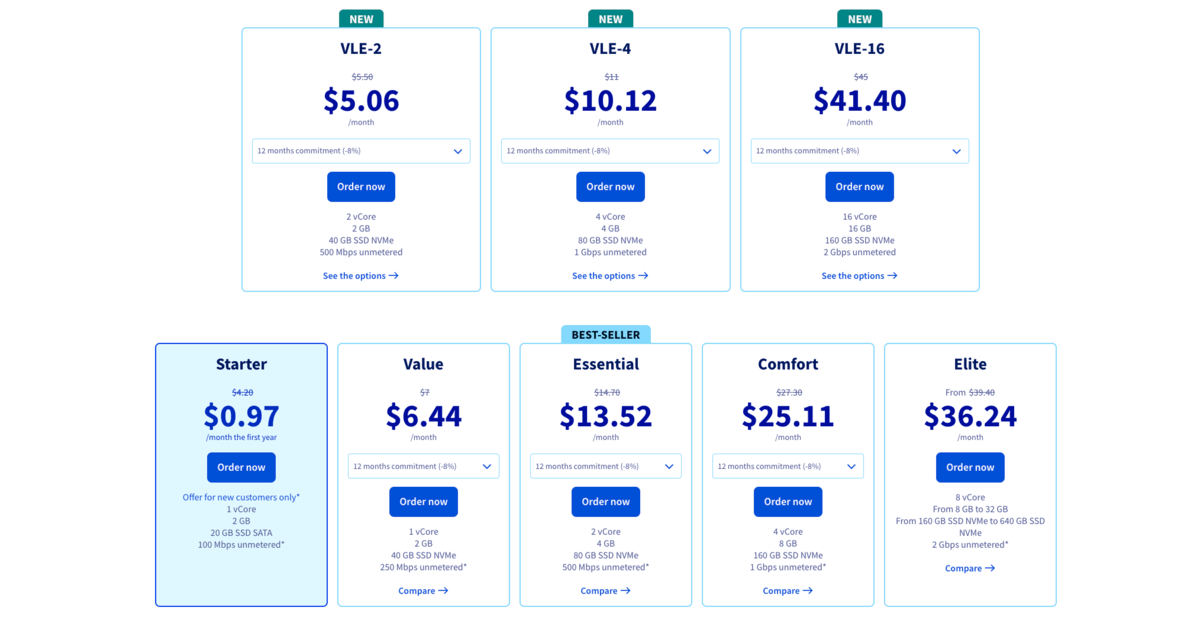
Task: Click Order now under Essential $13.52
Action: 606,502
